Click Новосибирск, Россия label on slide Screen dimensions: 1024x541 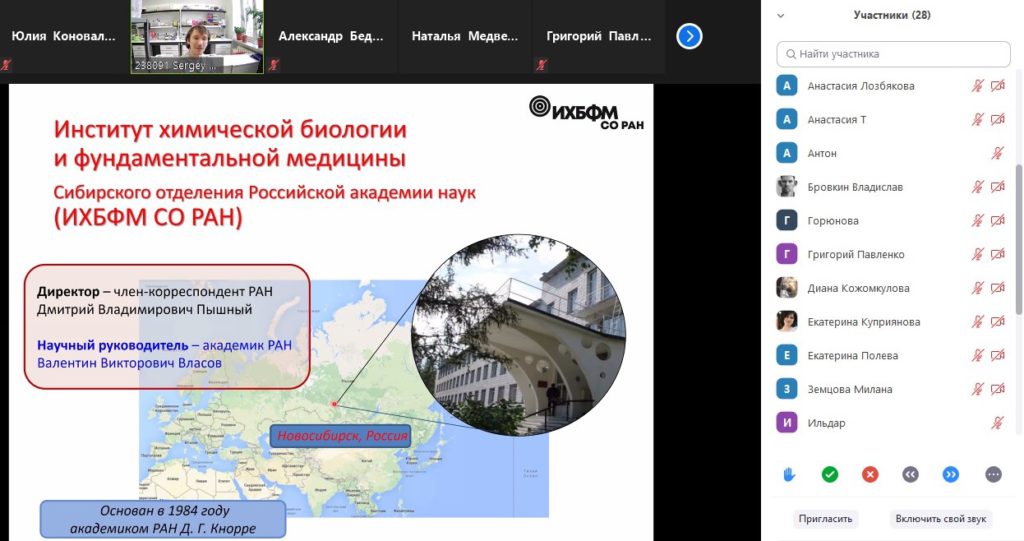[x=340, y=436]
